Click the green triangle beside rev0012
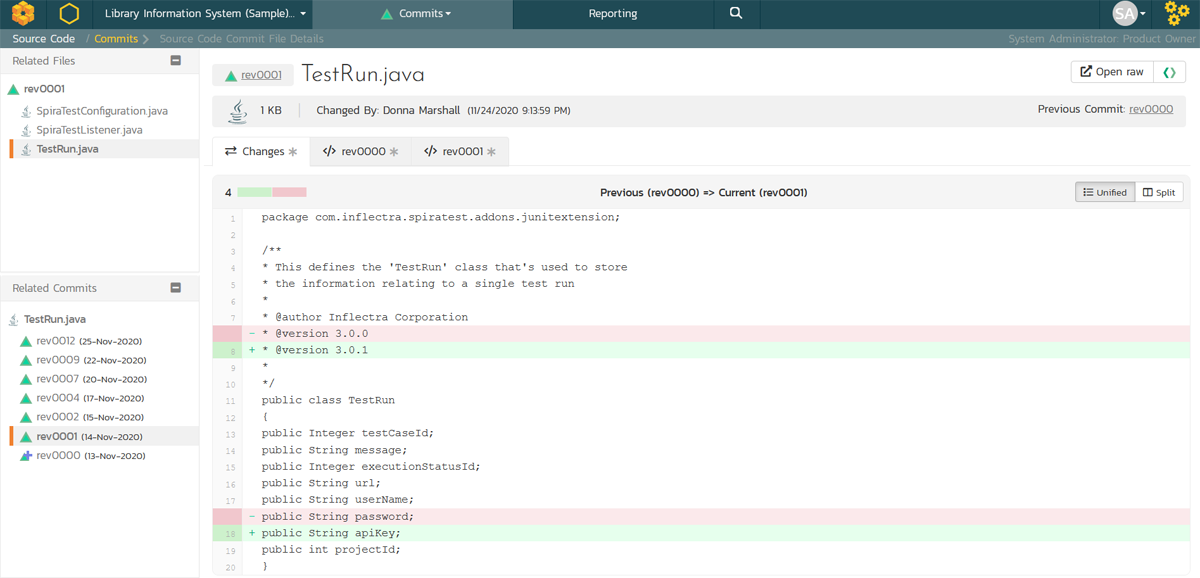This screenshot has height=578, width=1200. [26, 342]
